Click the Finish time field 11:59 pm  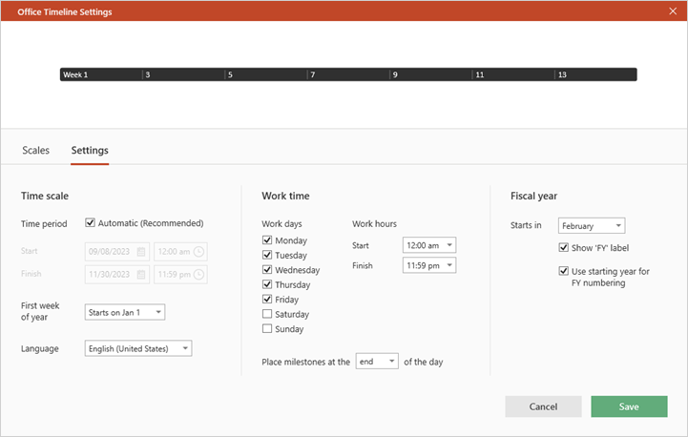coord(180,274)
